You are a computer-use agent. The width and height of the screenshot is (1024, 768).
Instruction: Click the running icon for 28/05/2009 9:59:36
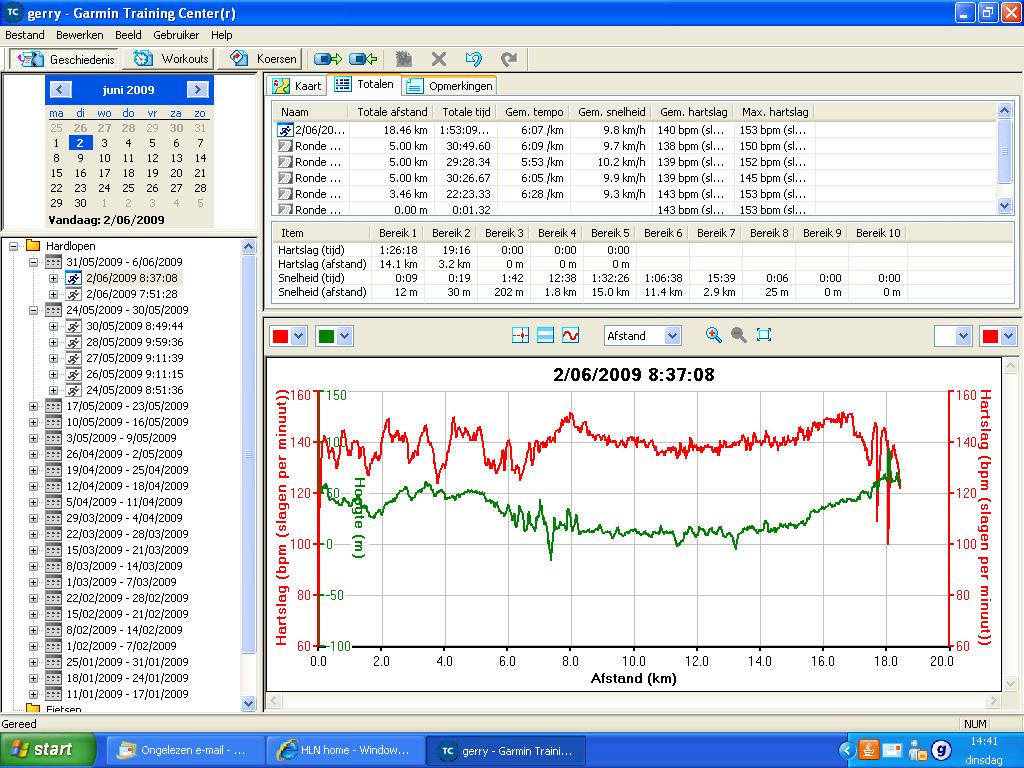pos(74,342)
